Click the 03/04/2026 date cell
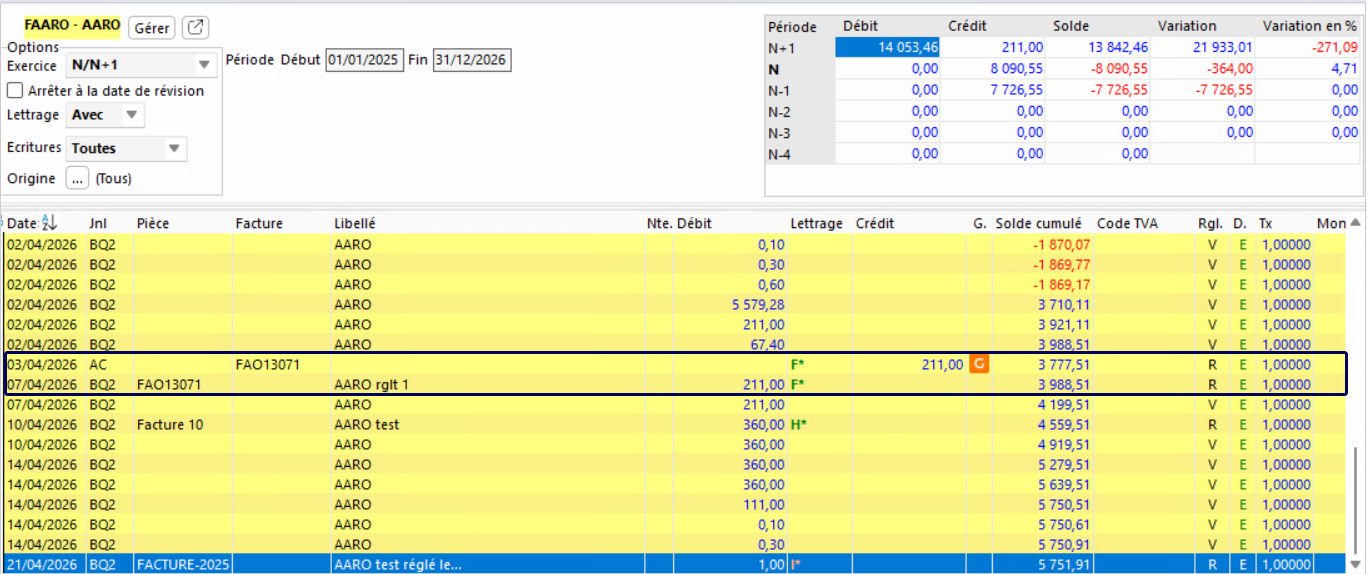This screenshot has height=574, width=1367. pos(41,365)
